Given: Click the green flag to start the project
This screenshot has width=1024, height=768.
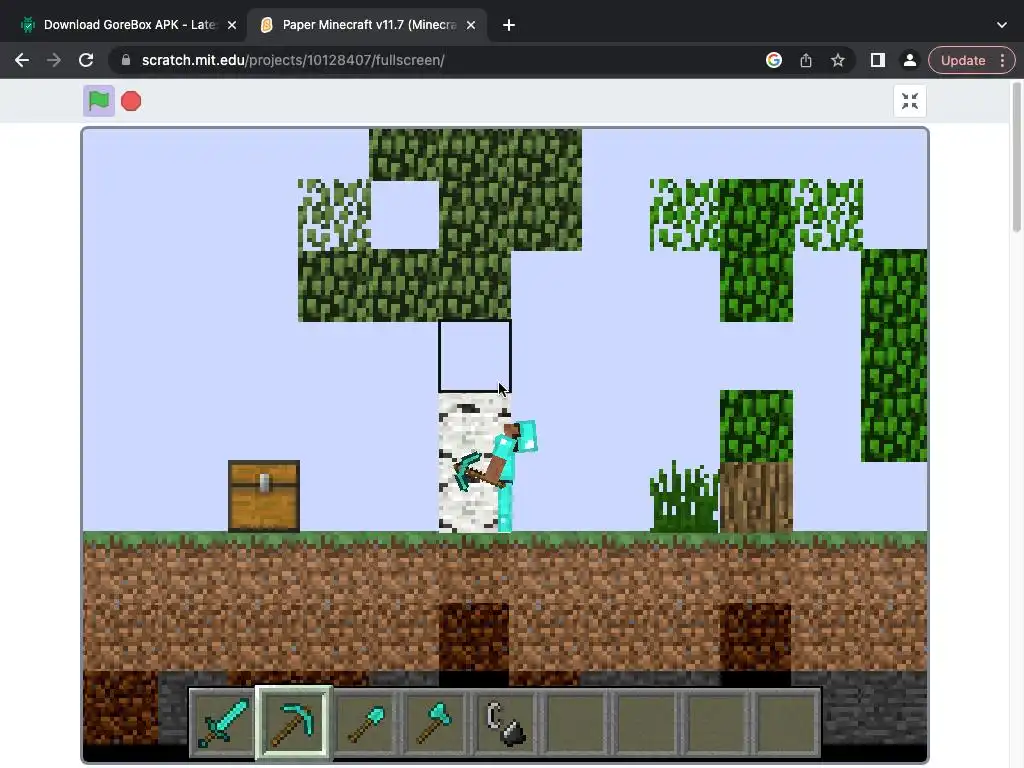Looking at the screenshot, I should pyautogui.click(x=99, y=101).
